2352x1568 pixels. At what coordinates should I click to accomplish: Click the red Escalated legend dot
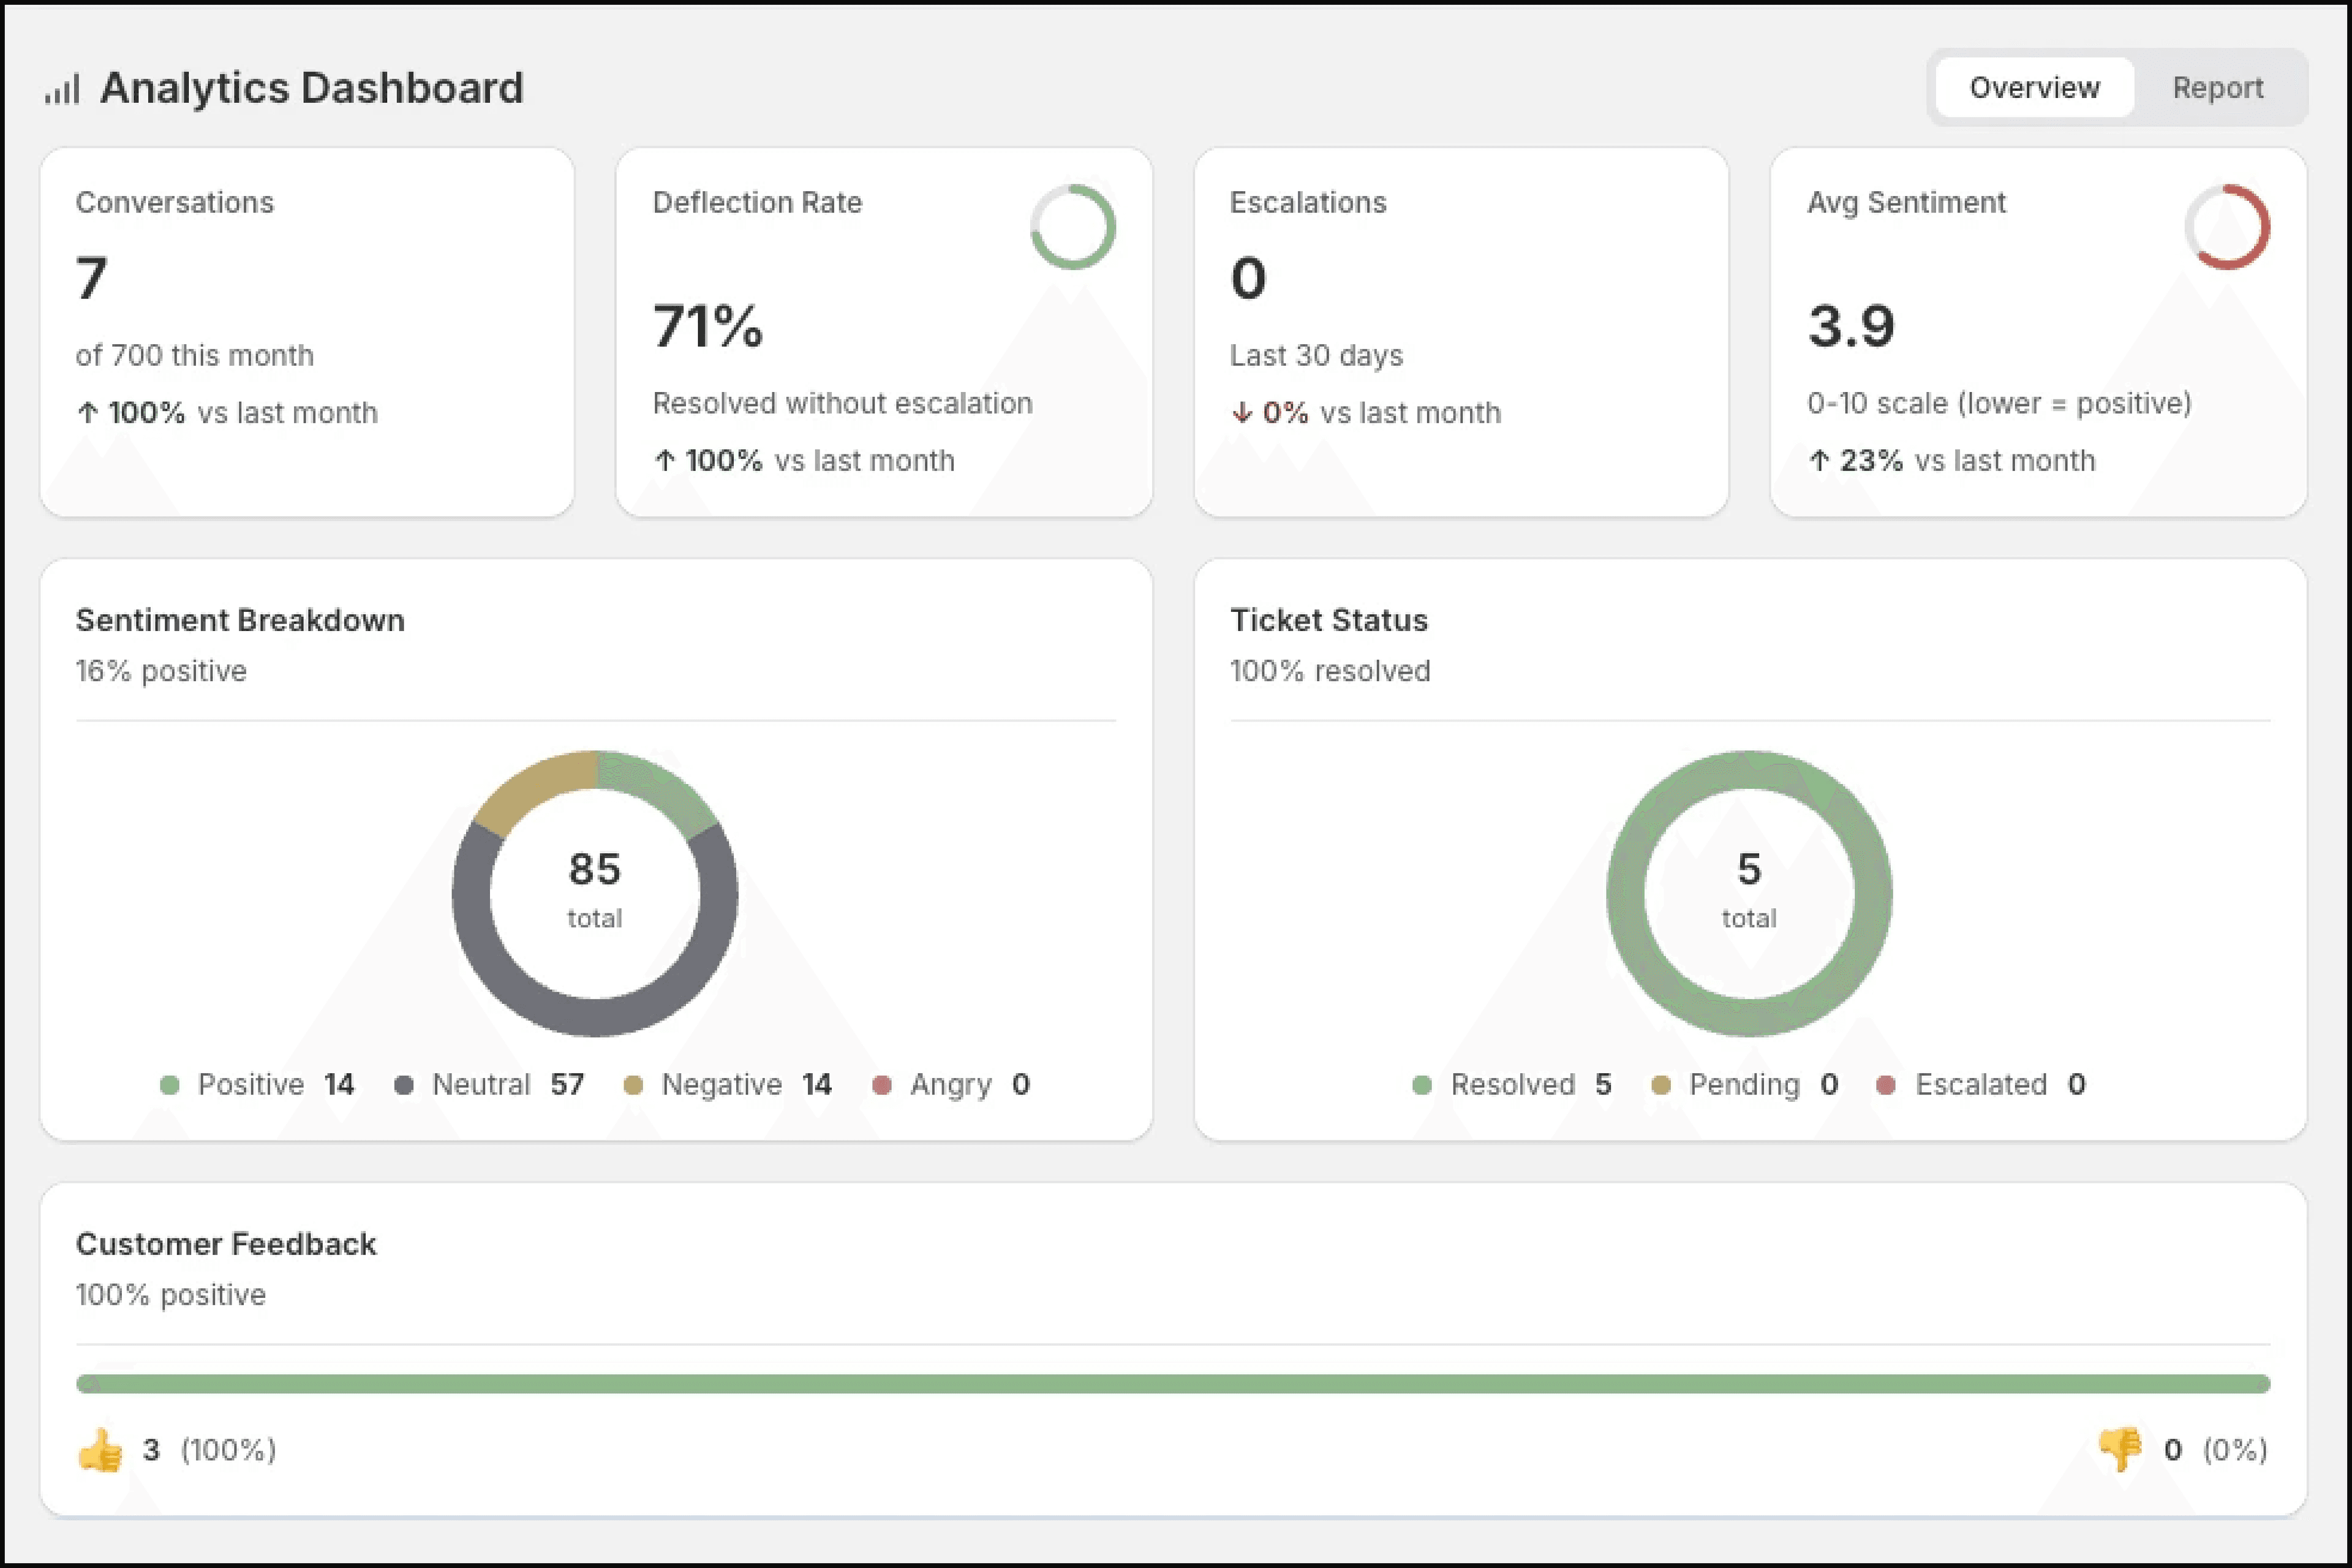[x=1886, y=1085]
